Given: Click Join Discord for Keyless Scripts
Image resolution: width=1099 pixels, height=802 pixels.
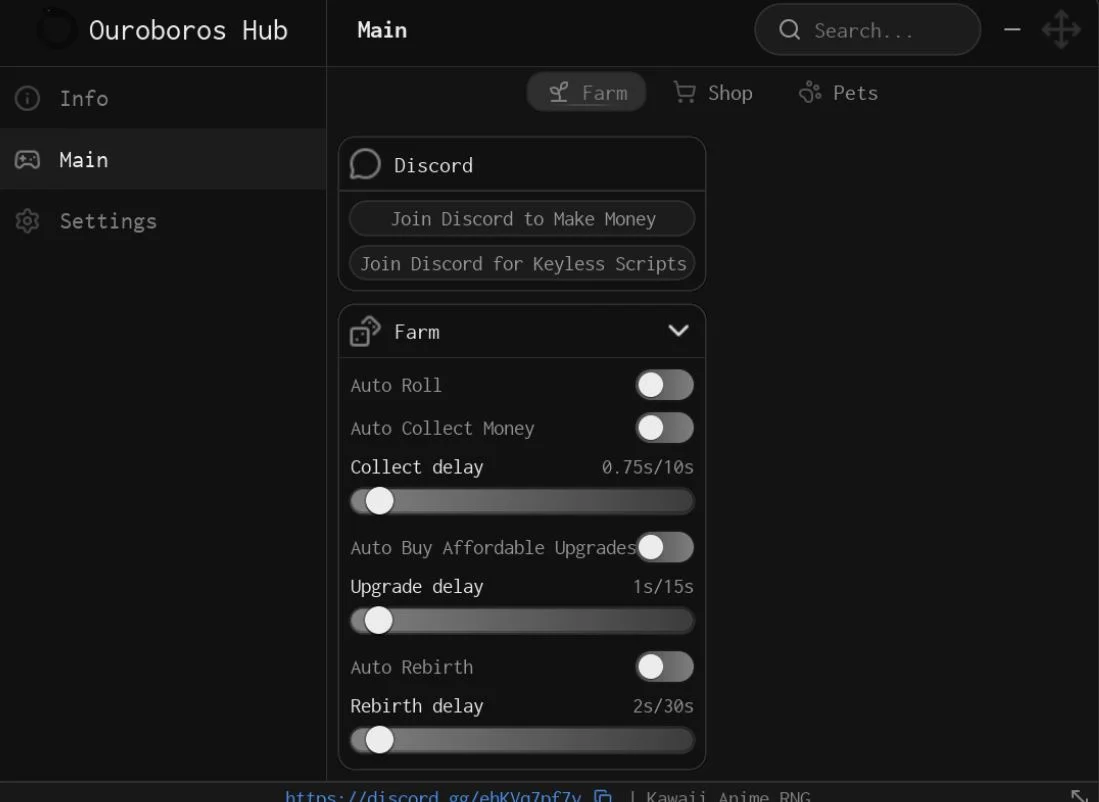Looking at the screenshot, I should click(522, 264).
